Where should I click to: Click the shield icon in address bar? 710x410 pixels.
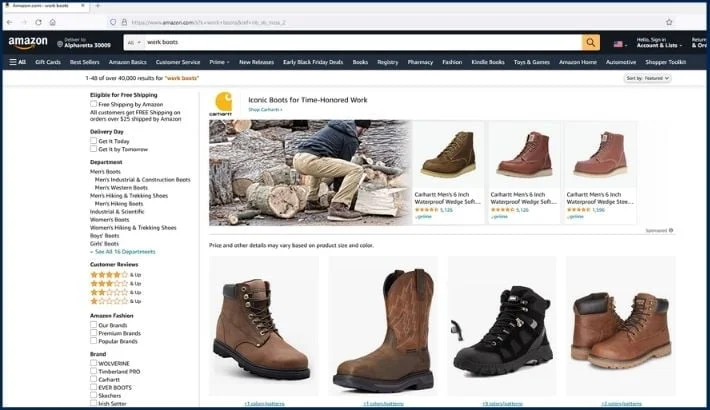[113, 22]
